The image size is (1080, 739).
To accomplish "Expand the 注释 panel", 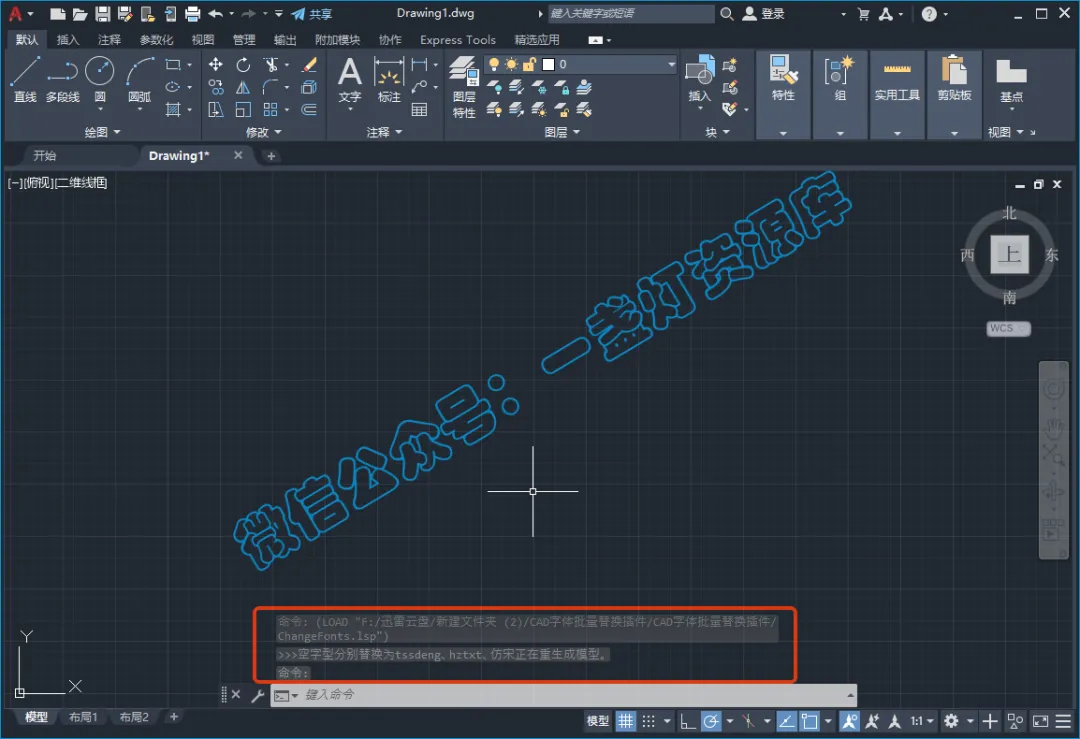I will [x=384, y=132].
